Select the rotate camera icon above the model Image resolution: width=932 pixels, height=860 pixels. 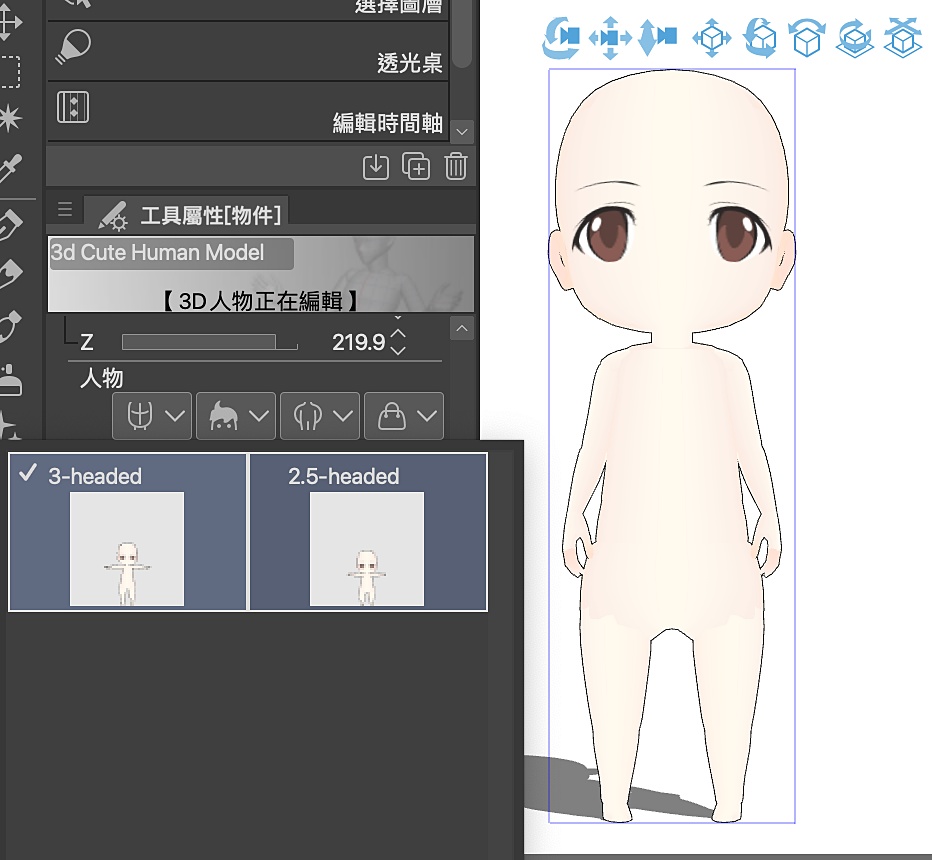[560, 38]
